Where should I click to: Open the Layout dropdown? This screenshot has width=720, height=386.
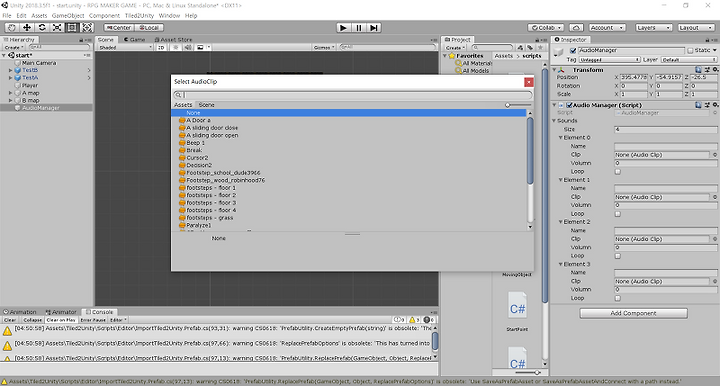tap(696, 28)
